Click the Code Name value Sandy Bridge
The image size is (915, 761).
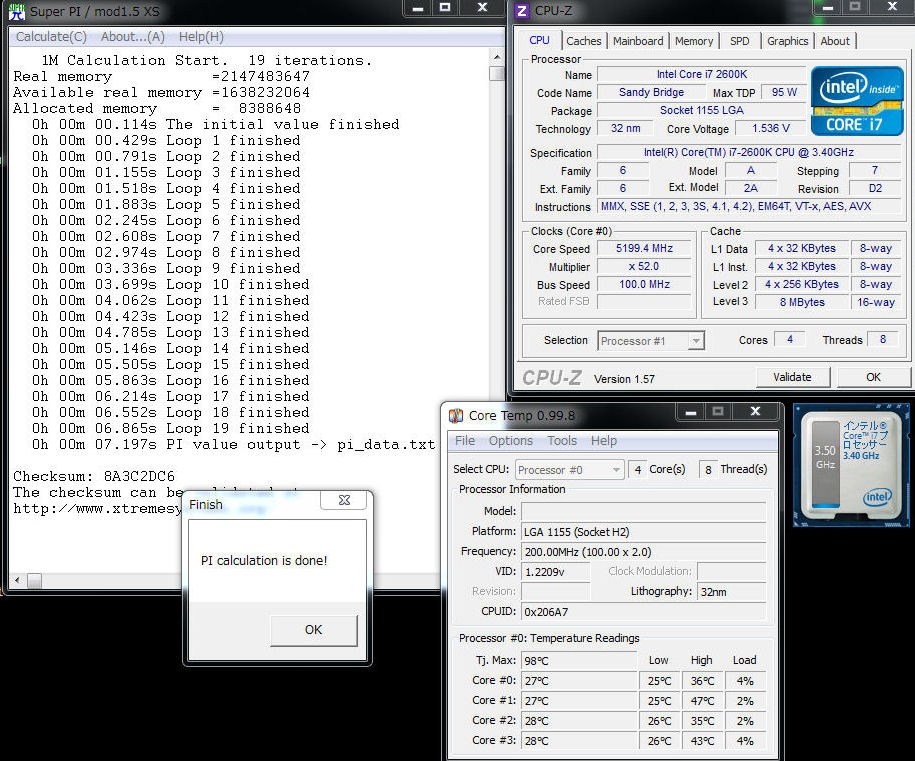(651, 92)
